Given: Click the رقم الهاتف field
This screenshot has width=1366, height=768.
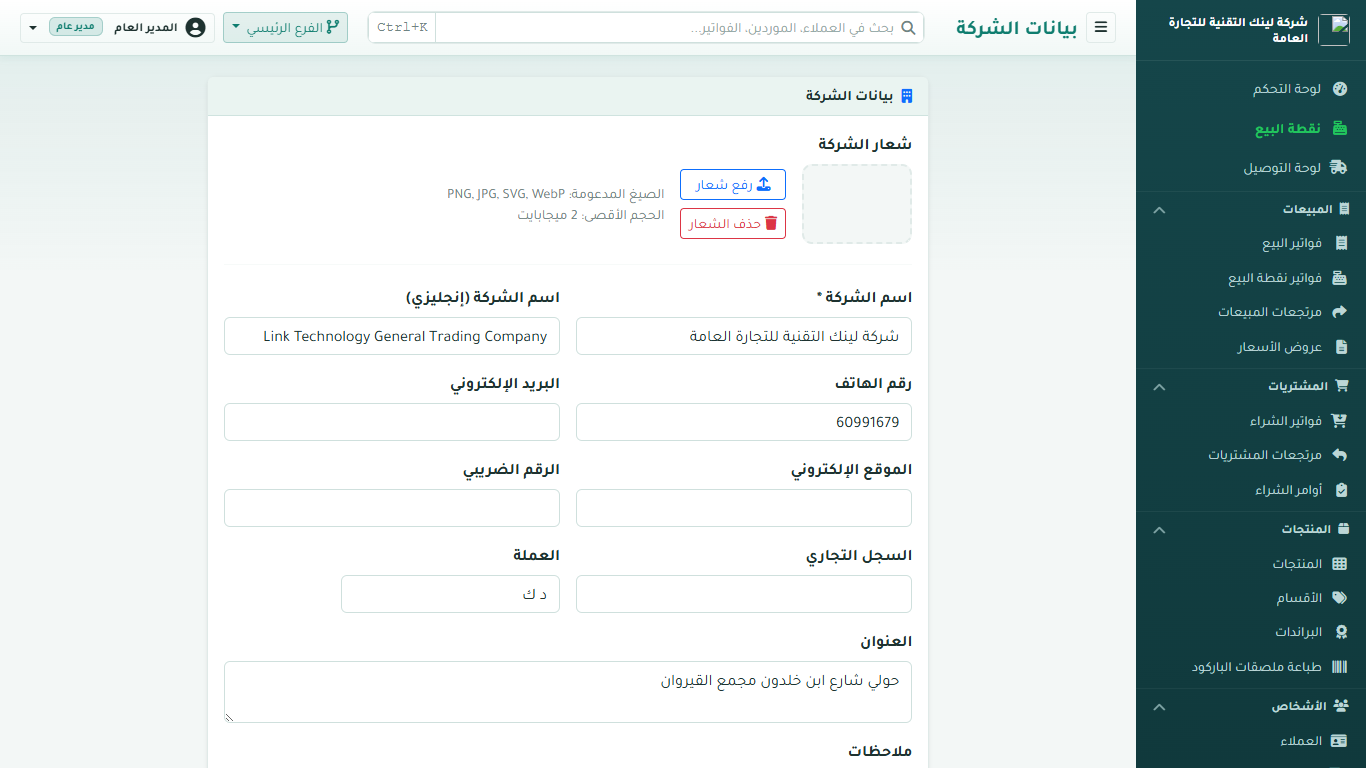Looking at the screenshot, I should click(744, 422).
